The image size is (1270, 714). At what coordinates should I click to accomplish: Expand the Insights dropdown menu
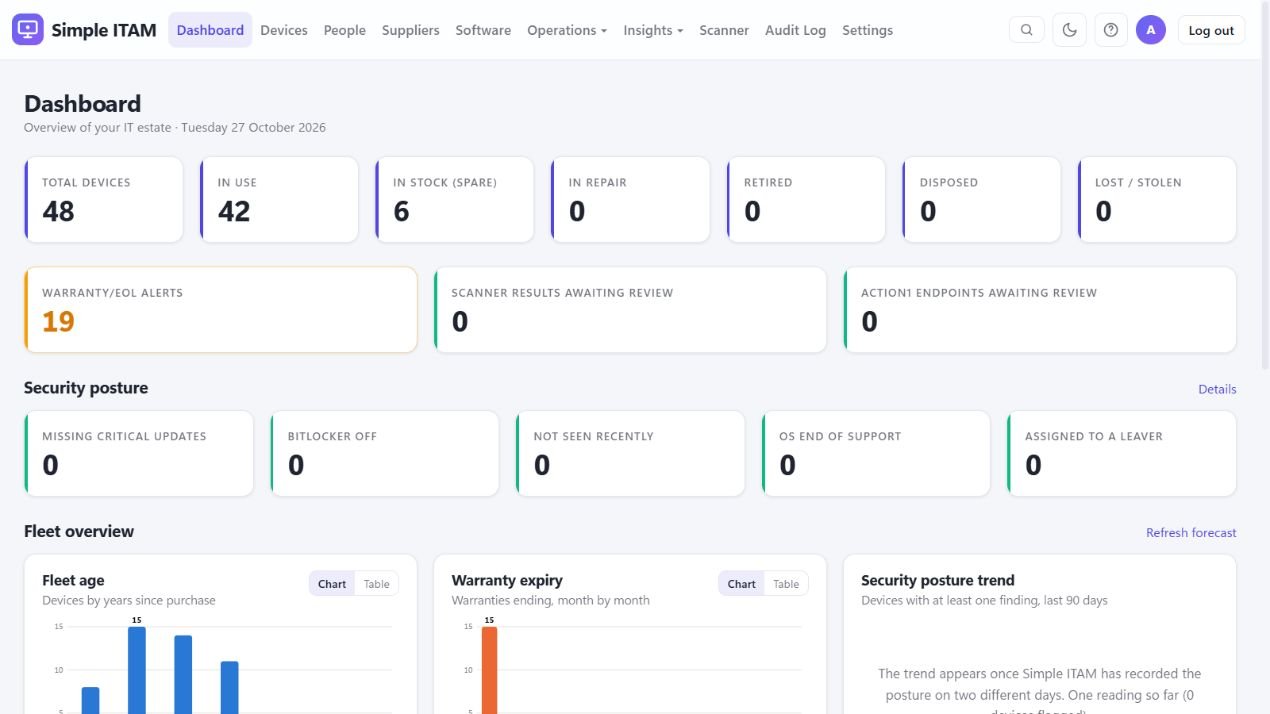[653, 30]
